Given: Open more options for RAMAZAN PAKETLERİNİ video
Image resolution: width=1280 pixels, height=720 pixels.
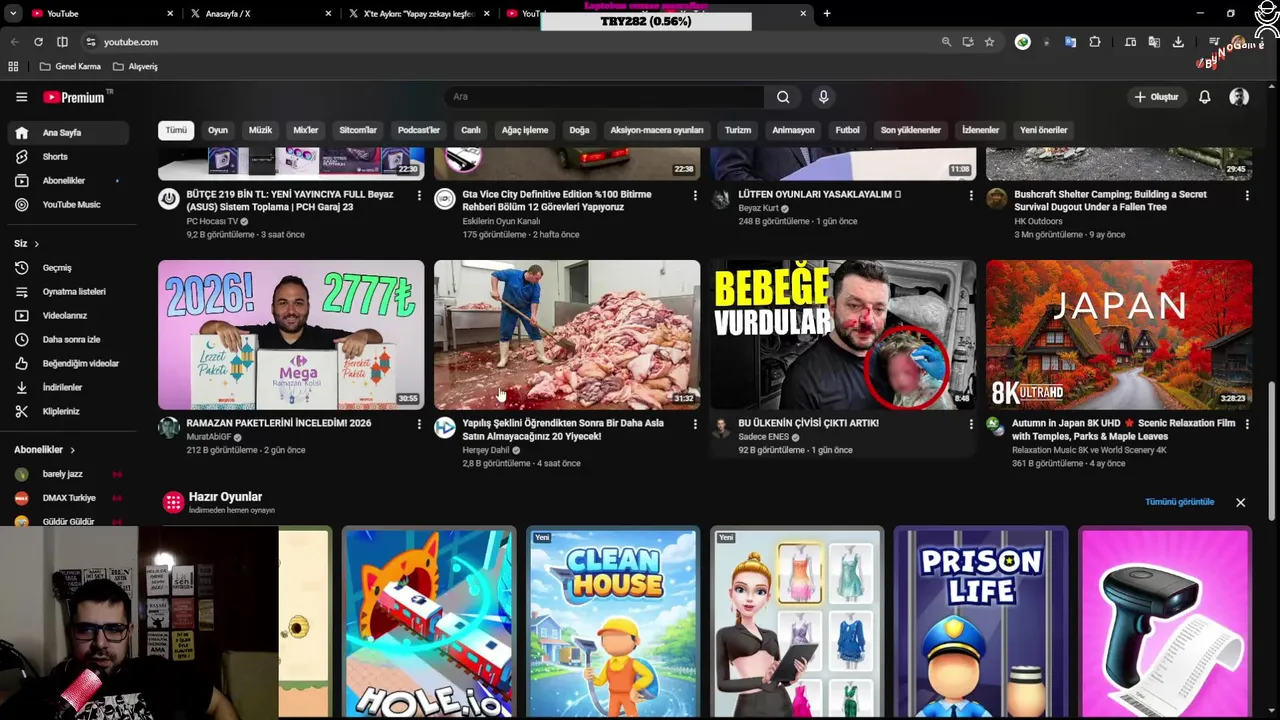Looking at the screenshot, I should pyautogui.click(x=419, y=424).
